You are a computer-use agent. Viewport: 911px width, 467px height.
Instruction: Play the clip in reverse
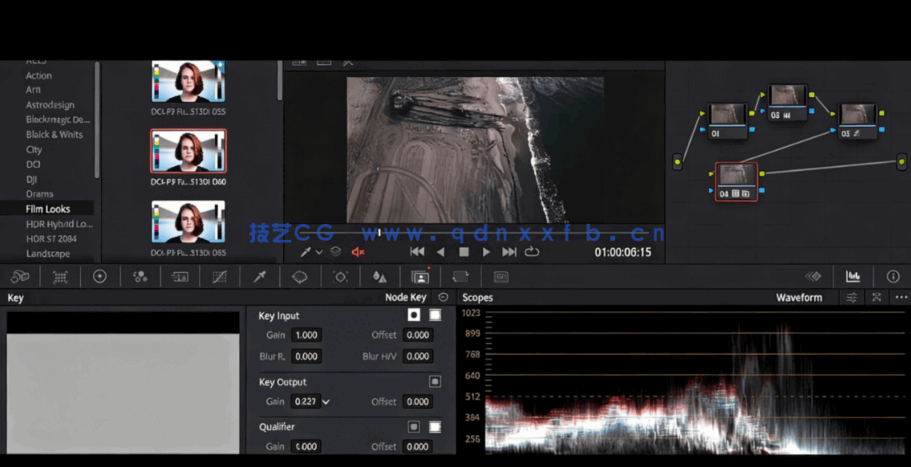point(440,252)
